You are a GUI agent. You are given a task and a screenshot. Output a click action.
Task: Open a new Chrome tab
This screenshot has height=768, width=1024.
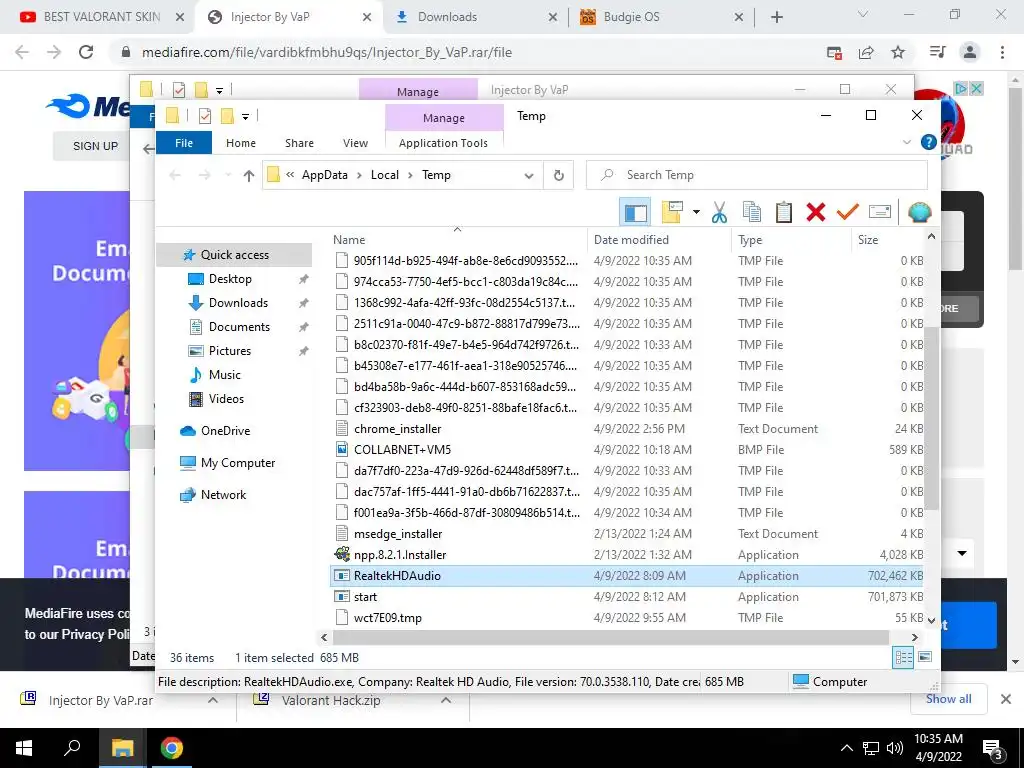776,17
